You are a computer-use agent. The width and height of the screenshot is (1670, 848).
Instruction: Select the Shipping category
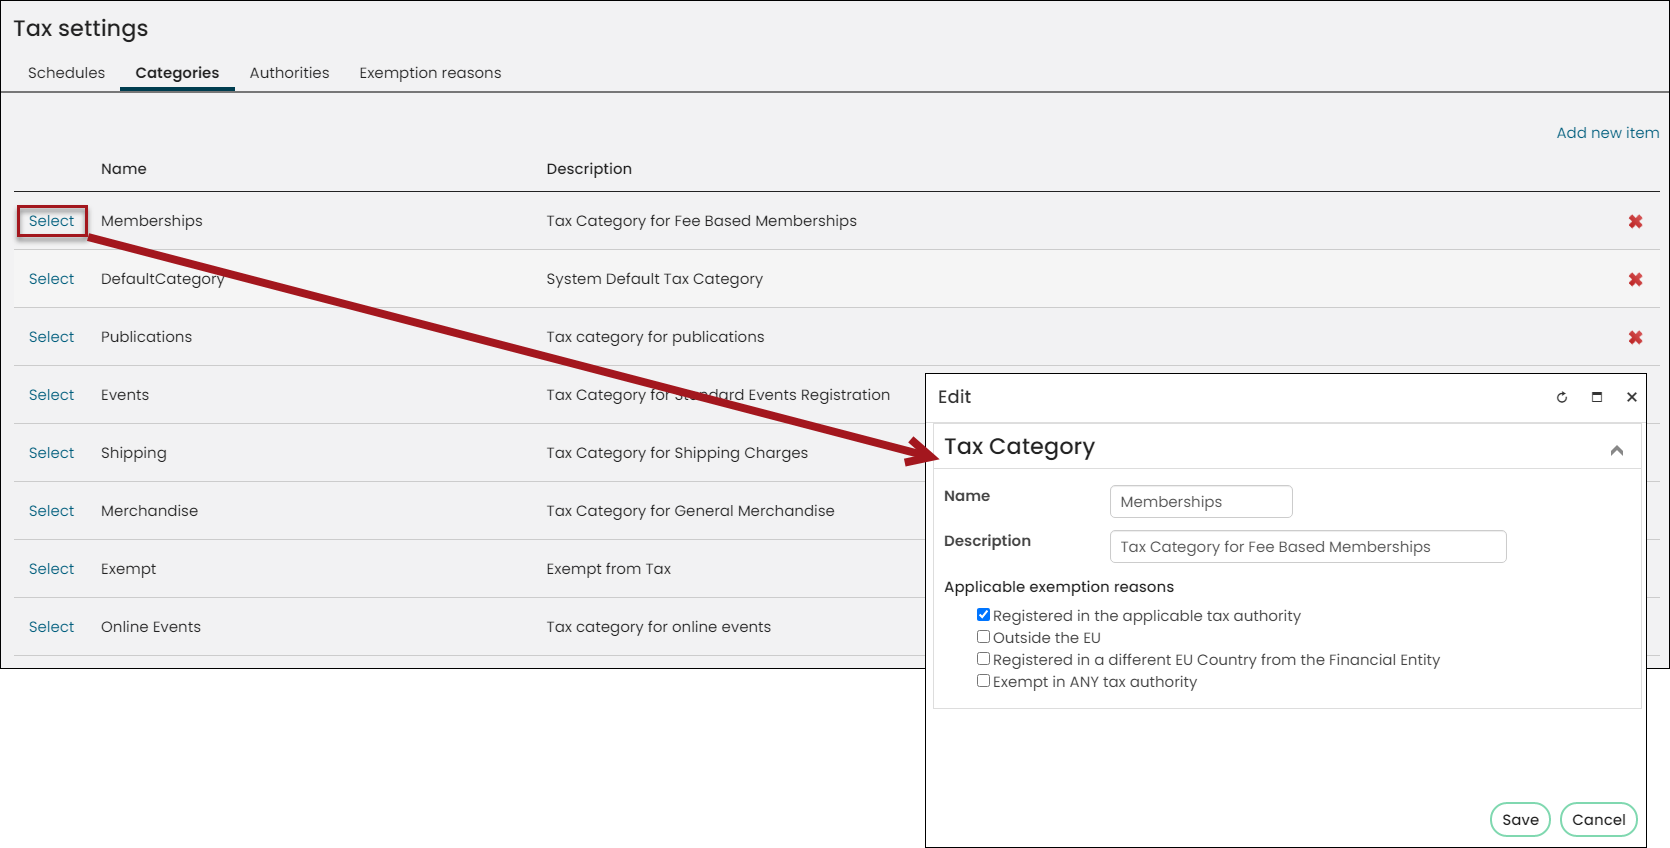pyautogui.click(x=51, y=453)
